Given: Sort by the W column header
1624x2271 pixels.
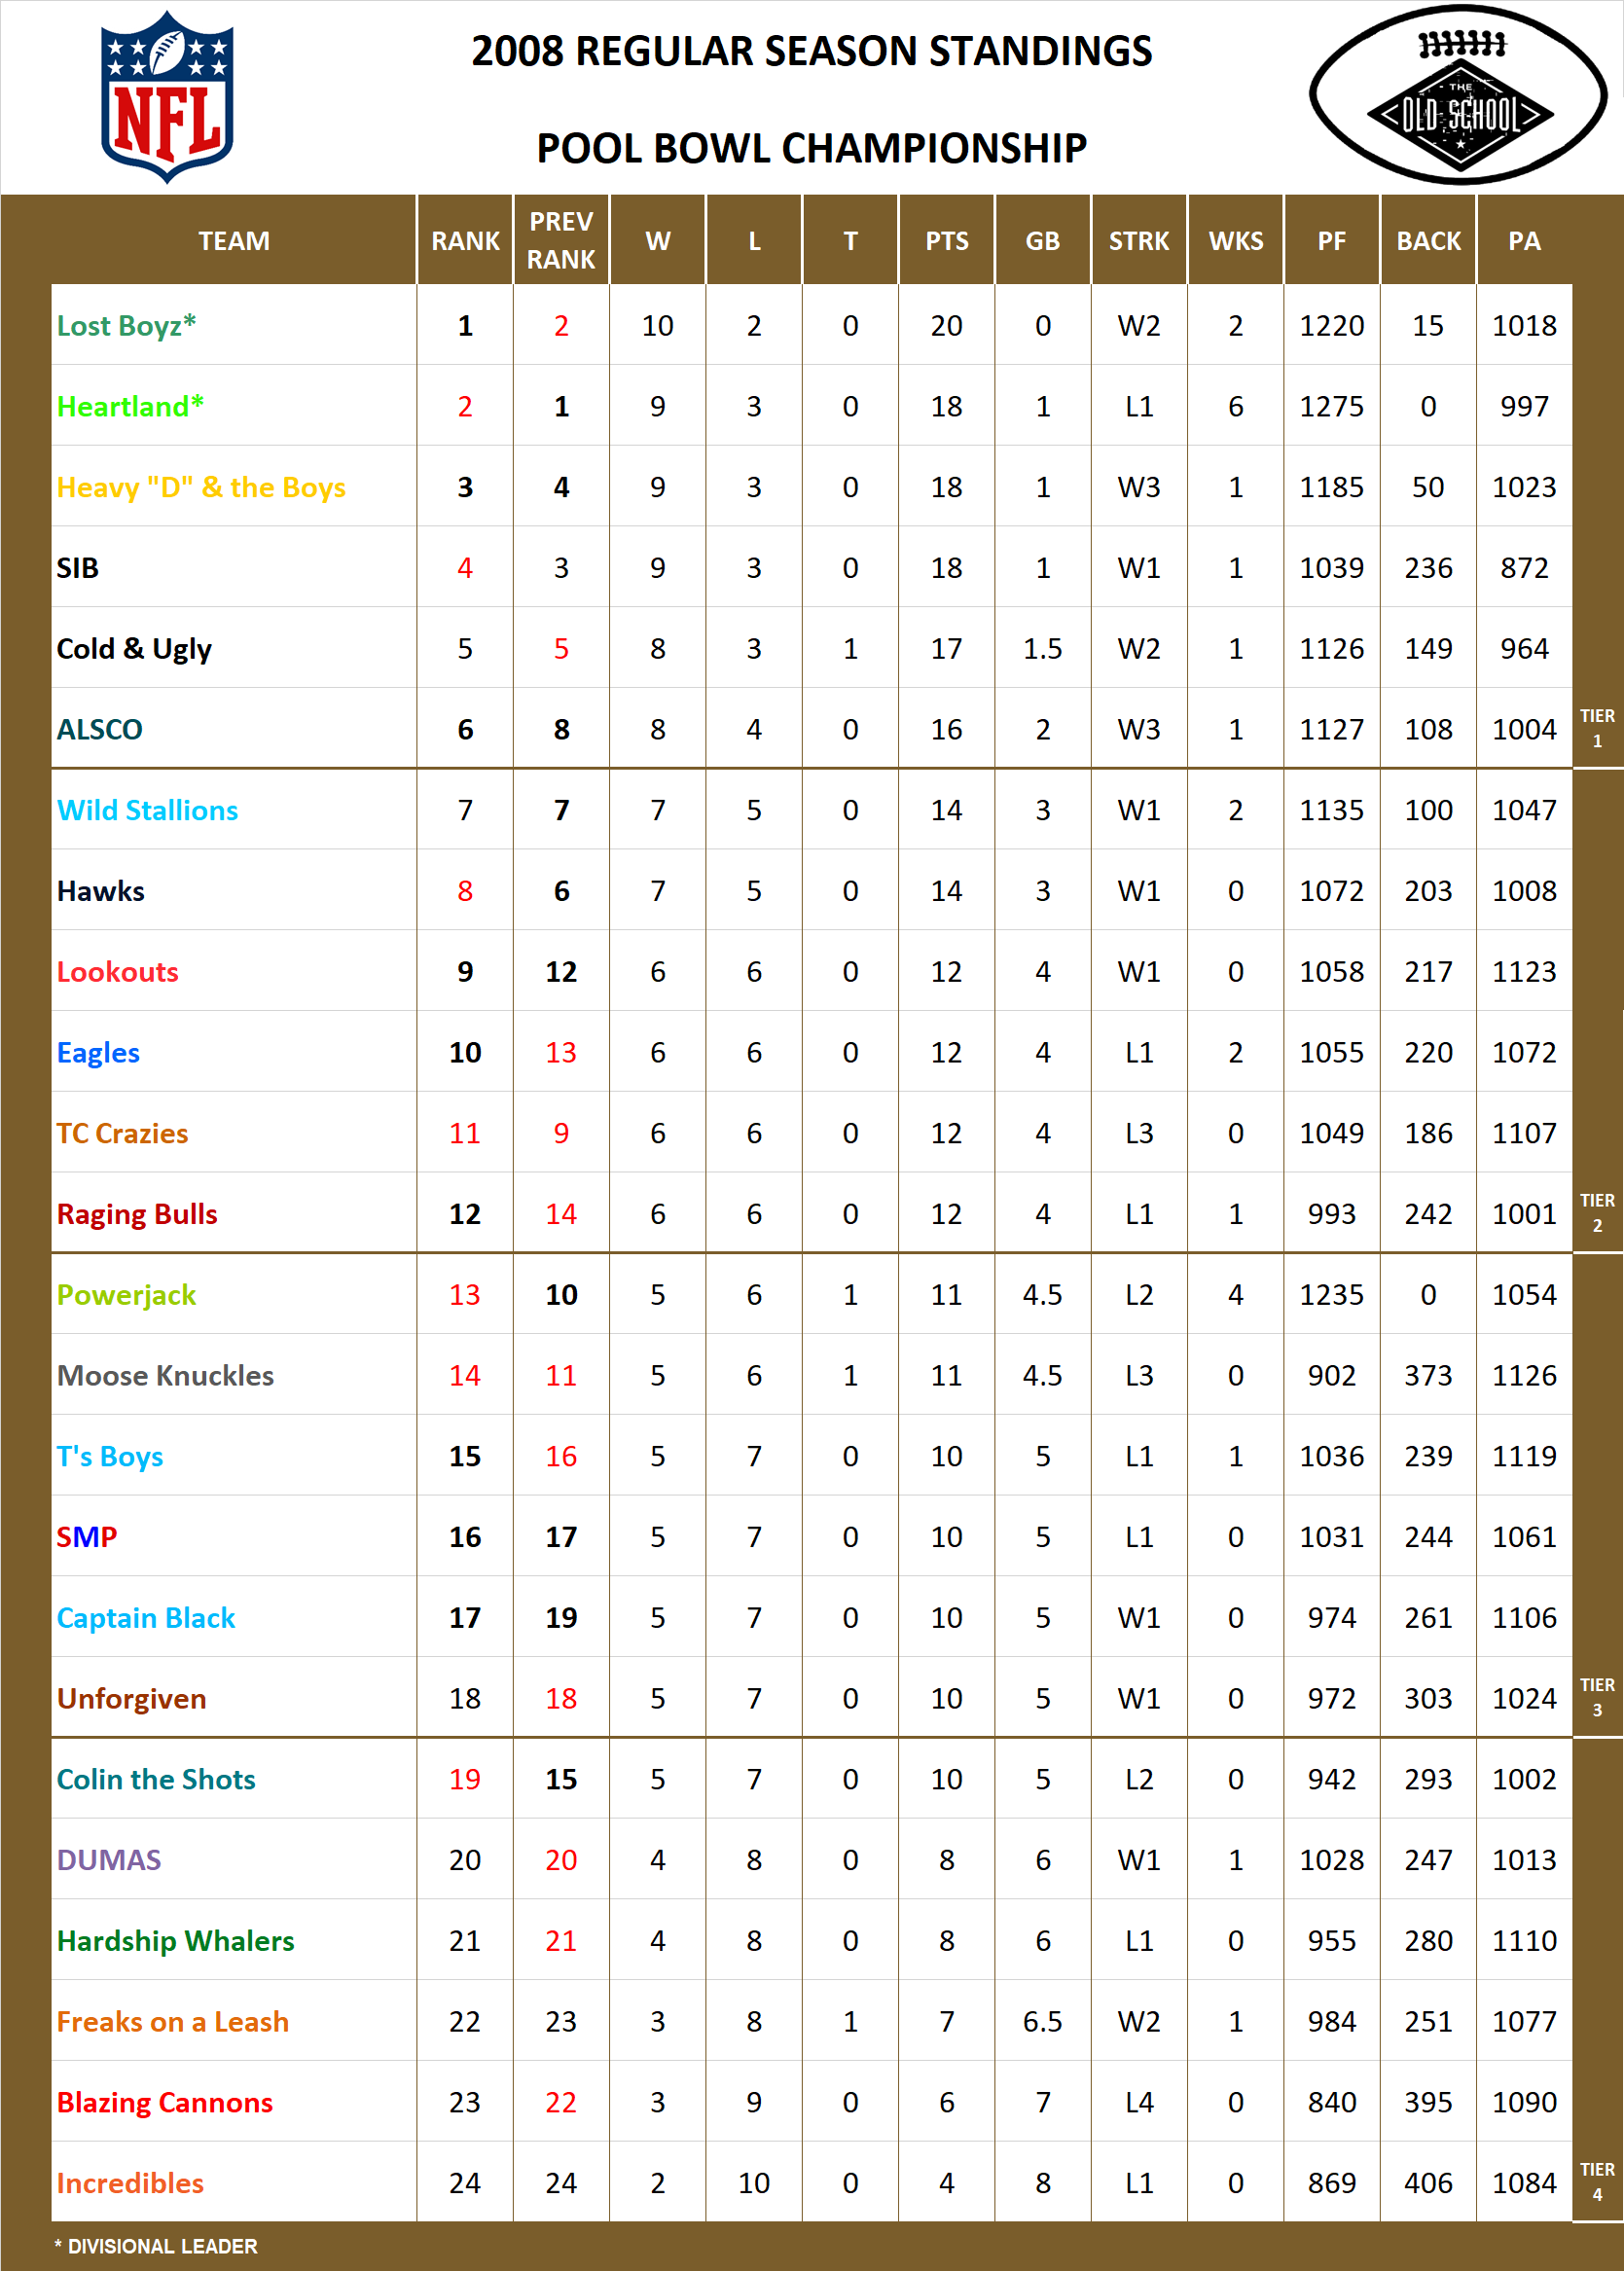Looking at the screenshot, I should pyautogui.click(x=657, y=240).
